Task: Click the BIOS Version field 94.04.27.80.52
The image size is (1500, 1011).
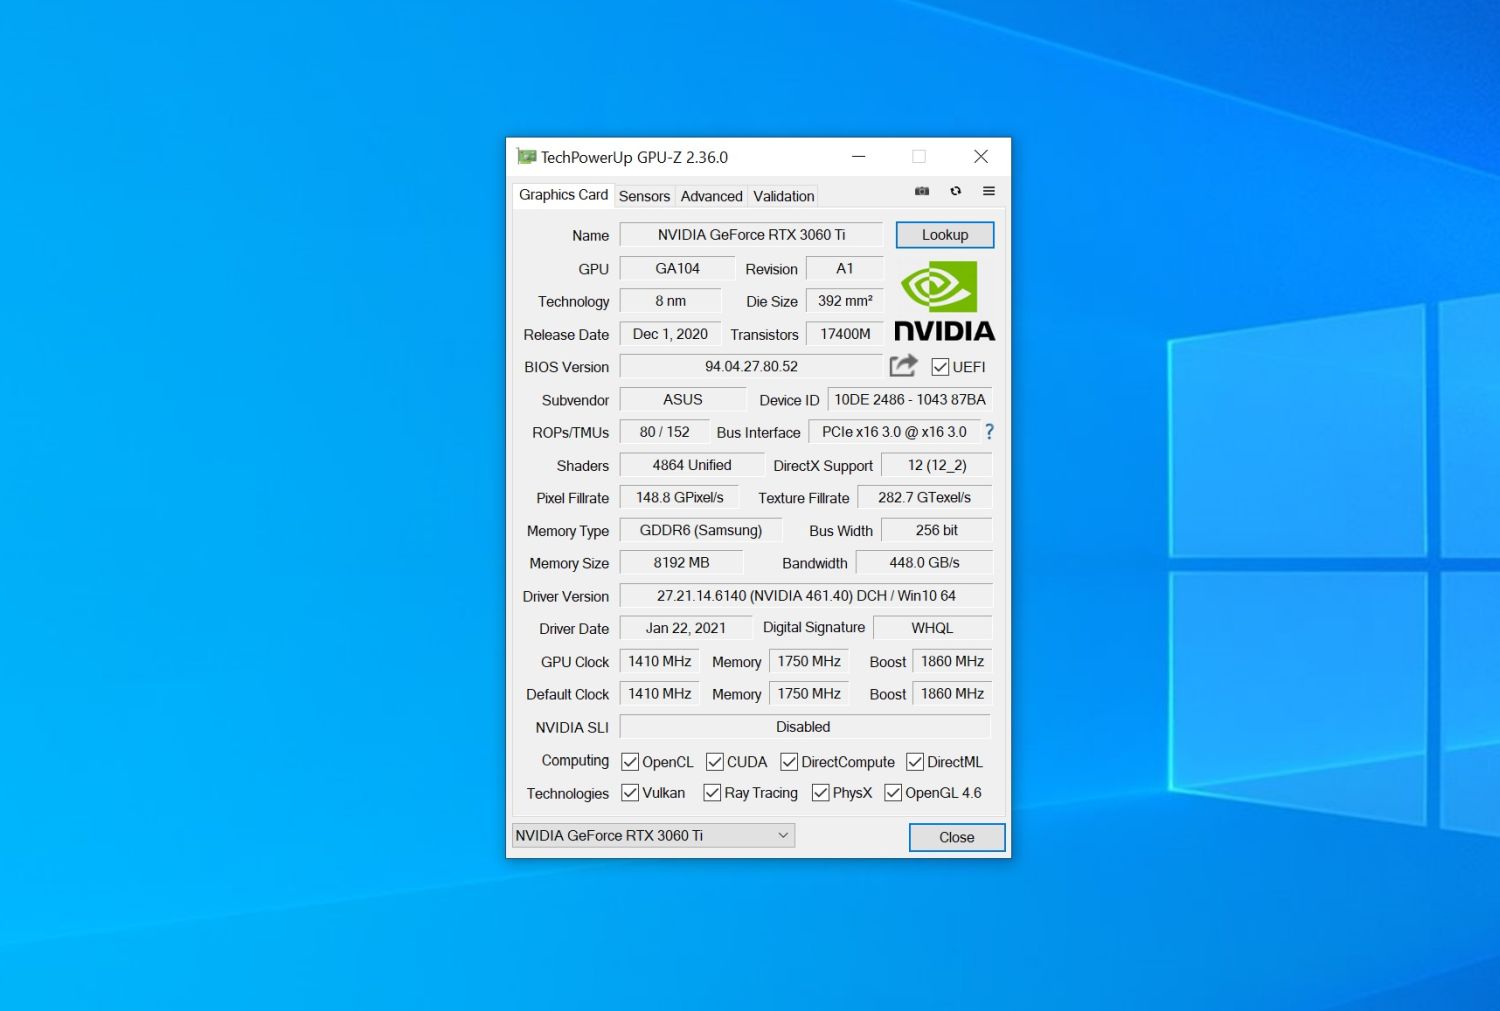Action: point(751,366)
